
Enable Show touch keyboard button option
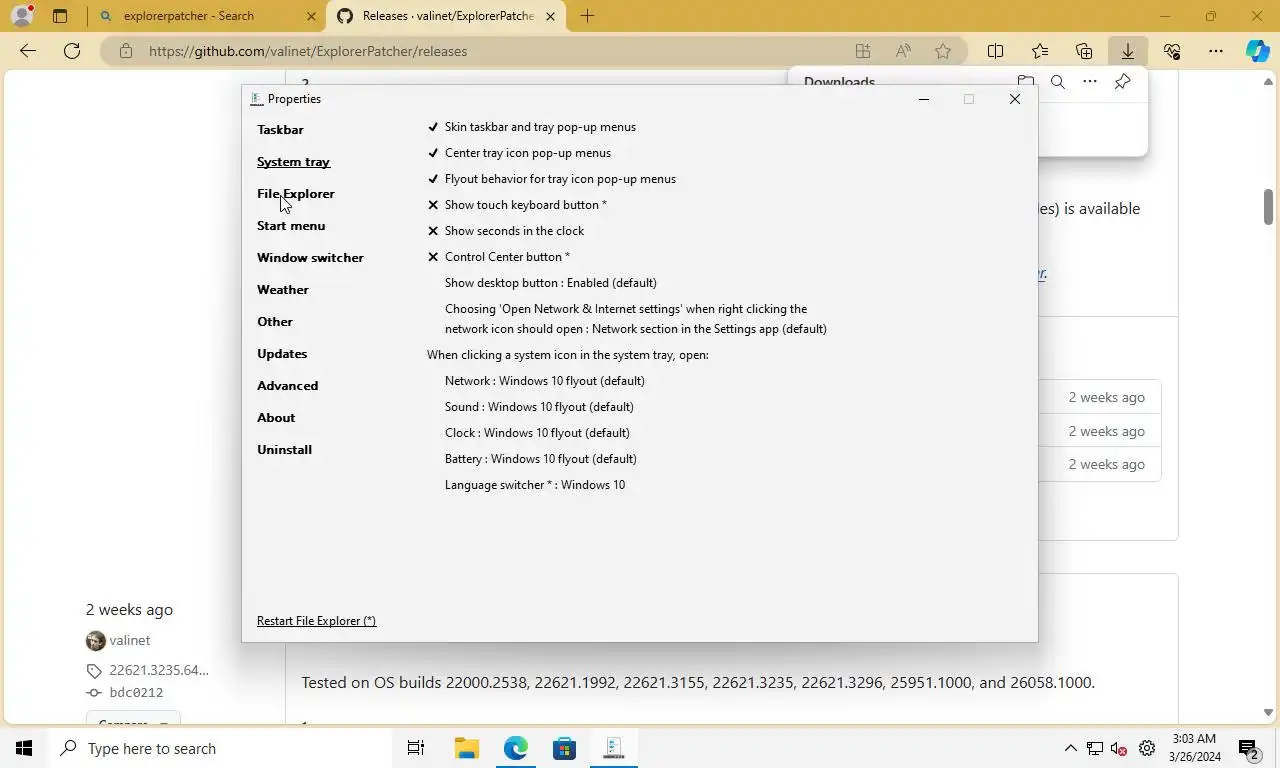[517, 205]
